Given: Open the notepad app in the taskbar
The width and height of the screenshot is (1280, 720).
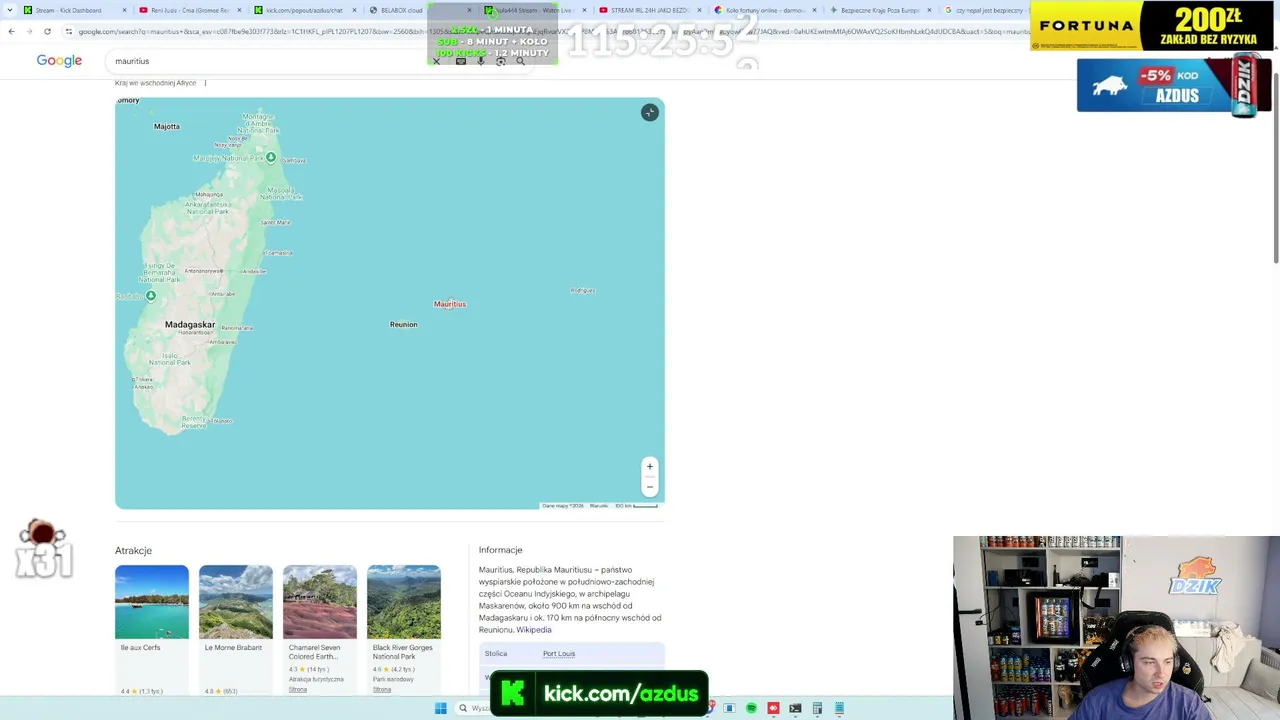Looking at the screenshot, I should click(x=839, y=708).
